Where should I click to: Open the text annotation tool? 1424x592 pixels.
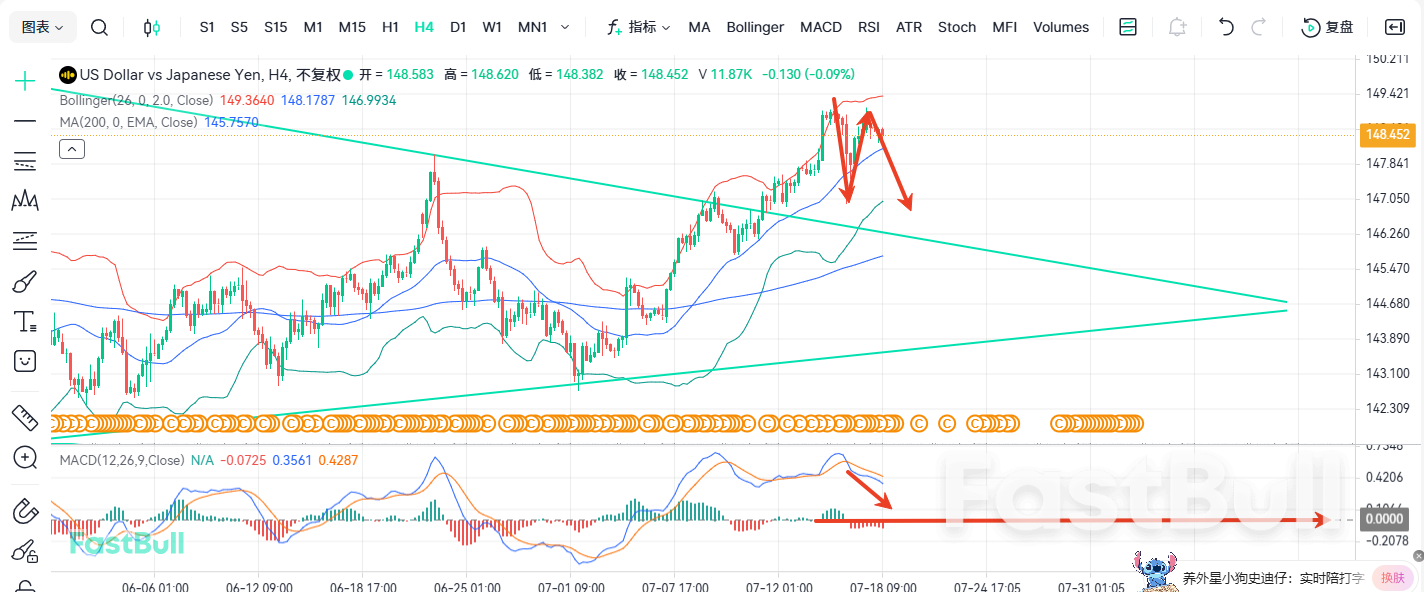pyautogui.click(x=24, y=321)
